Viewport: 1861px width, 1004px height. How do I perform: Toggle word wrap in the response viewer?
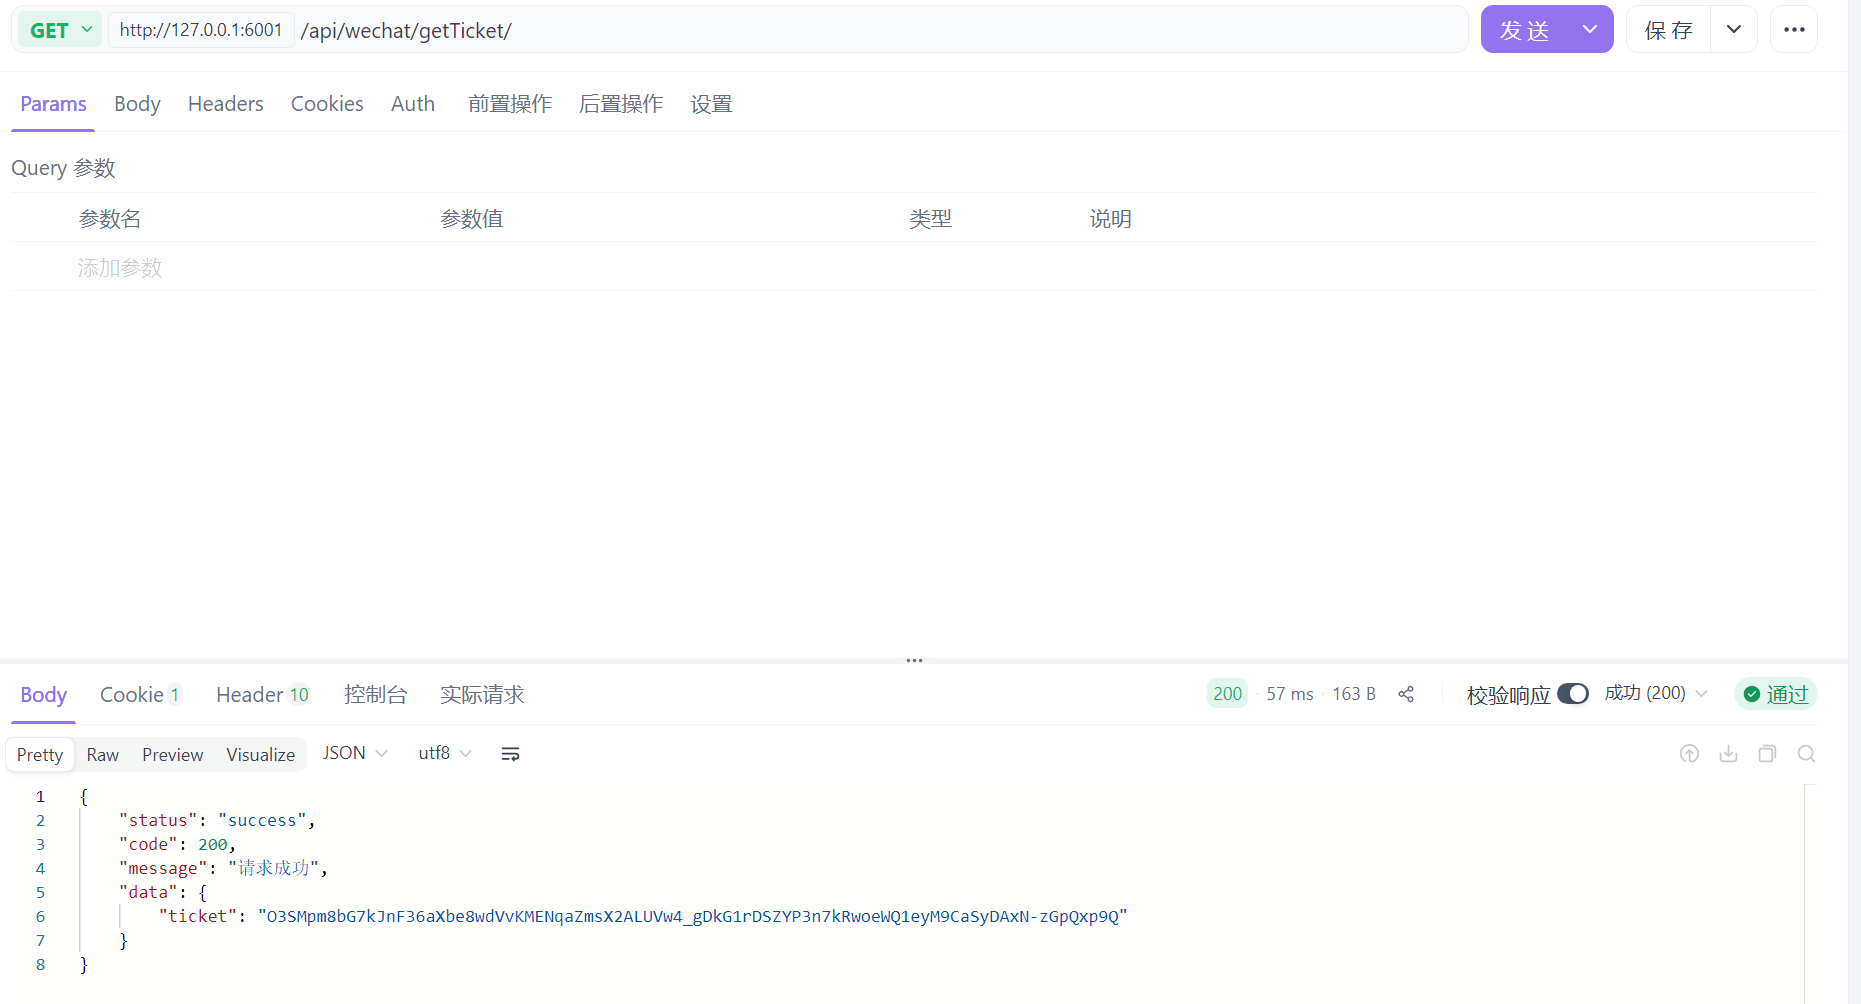pos(510,753)
